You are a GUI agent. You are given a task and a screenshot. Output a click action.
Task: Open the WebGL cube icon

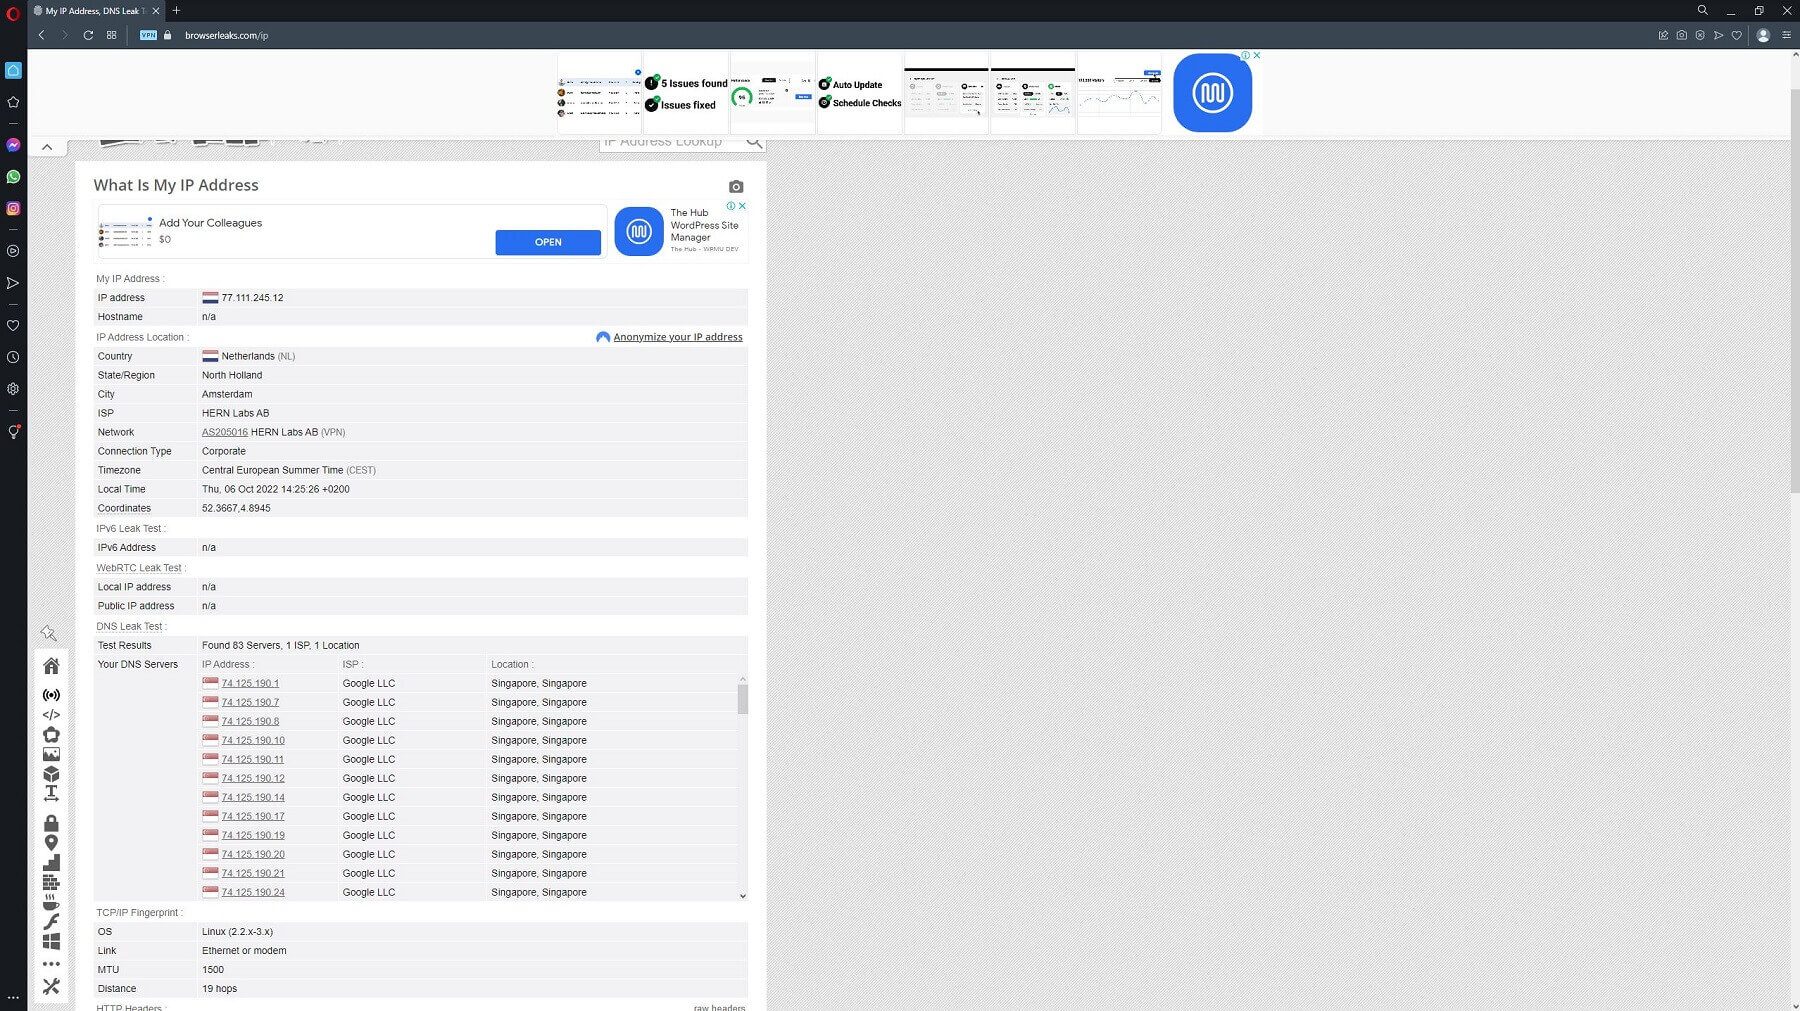[x=51, y=774]
